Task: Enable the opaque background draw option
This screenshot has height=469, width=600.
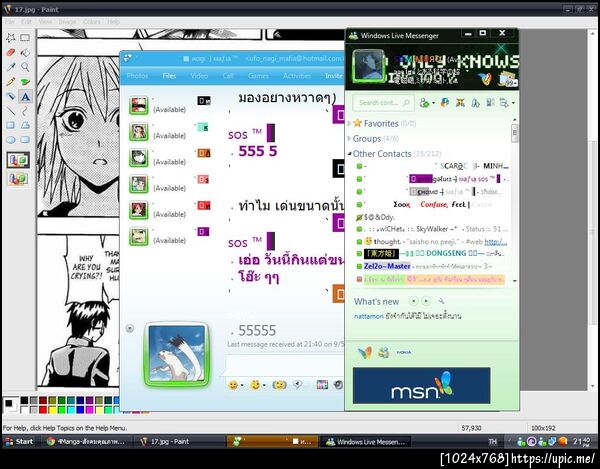Action: (18, 160)
